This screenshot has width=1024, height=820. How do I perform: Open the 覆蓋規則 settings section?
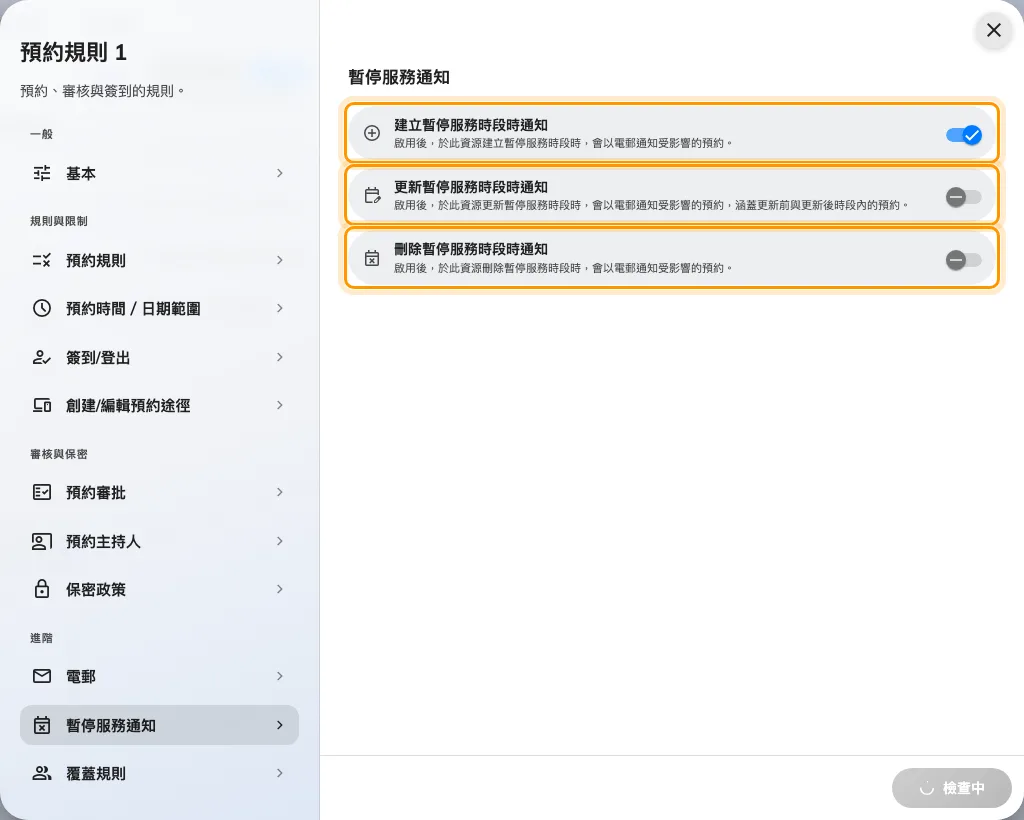point(159,774)
